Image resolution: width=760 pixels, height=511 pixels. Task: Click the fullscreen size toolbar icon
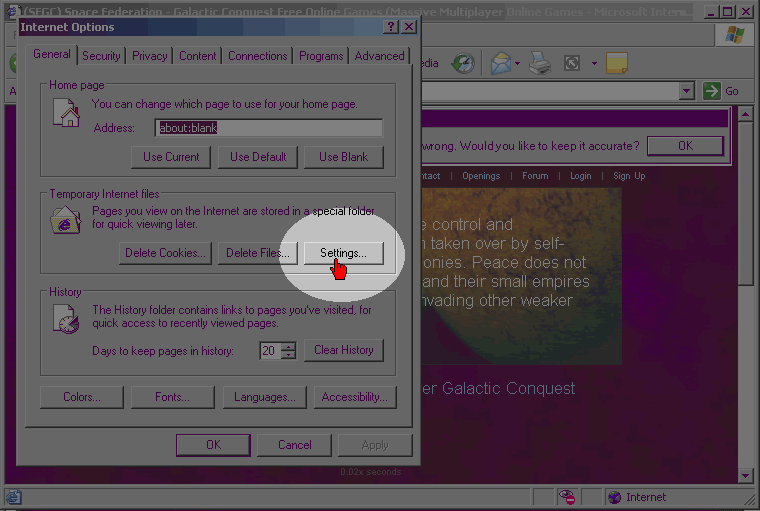tap(572, 63)
